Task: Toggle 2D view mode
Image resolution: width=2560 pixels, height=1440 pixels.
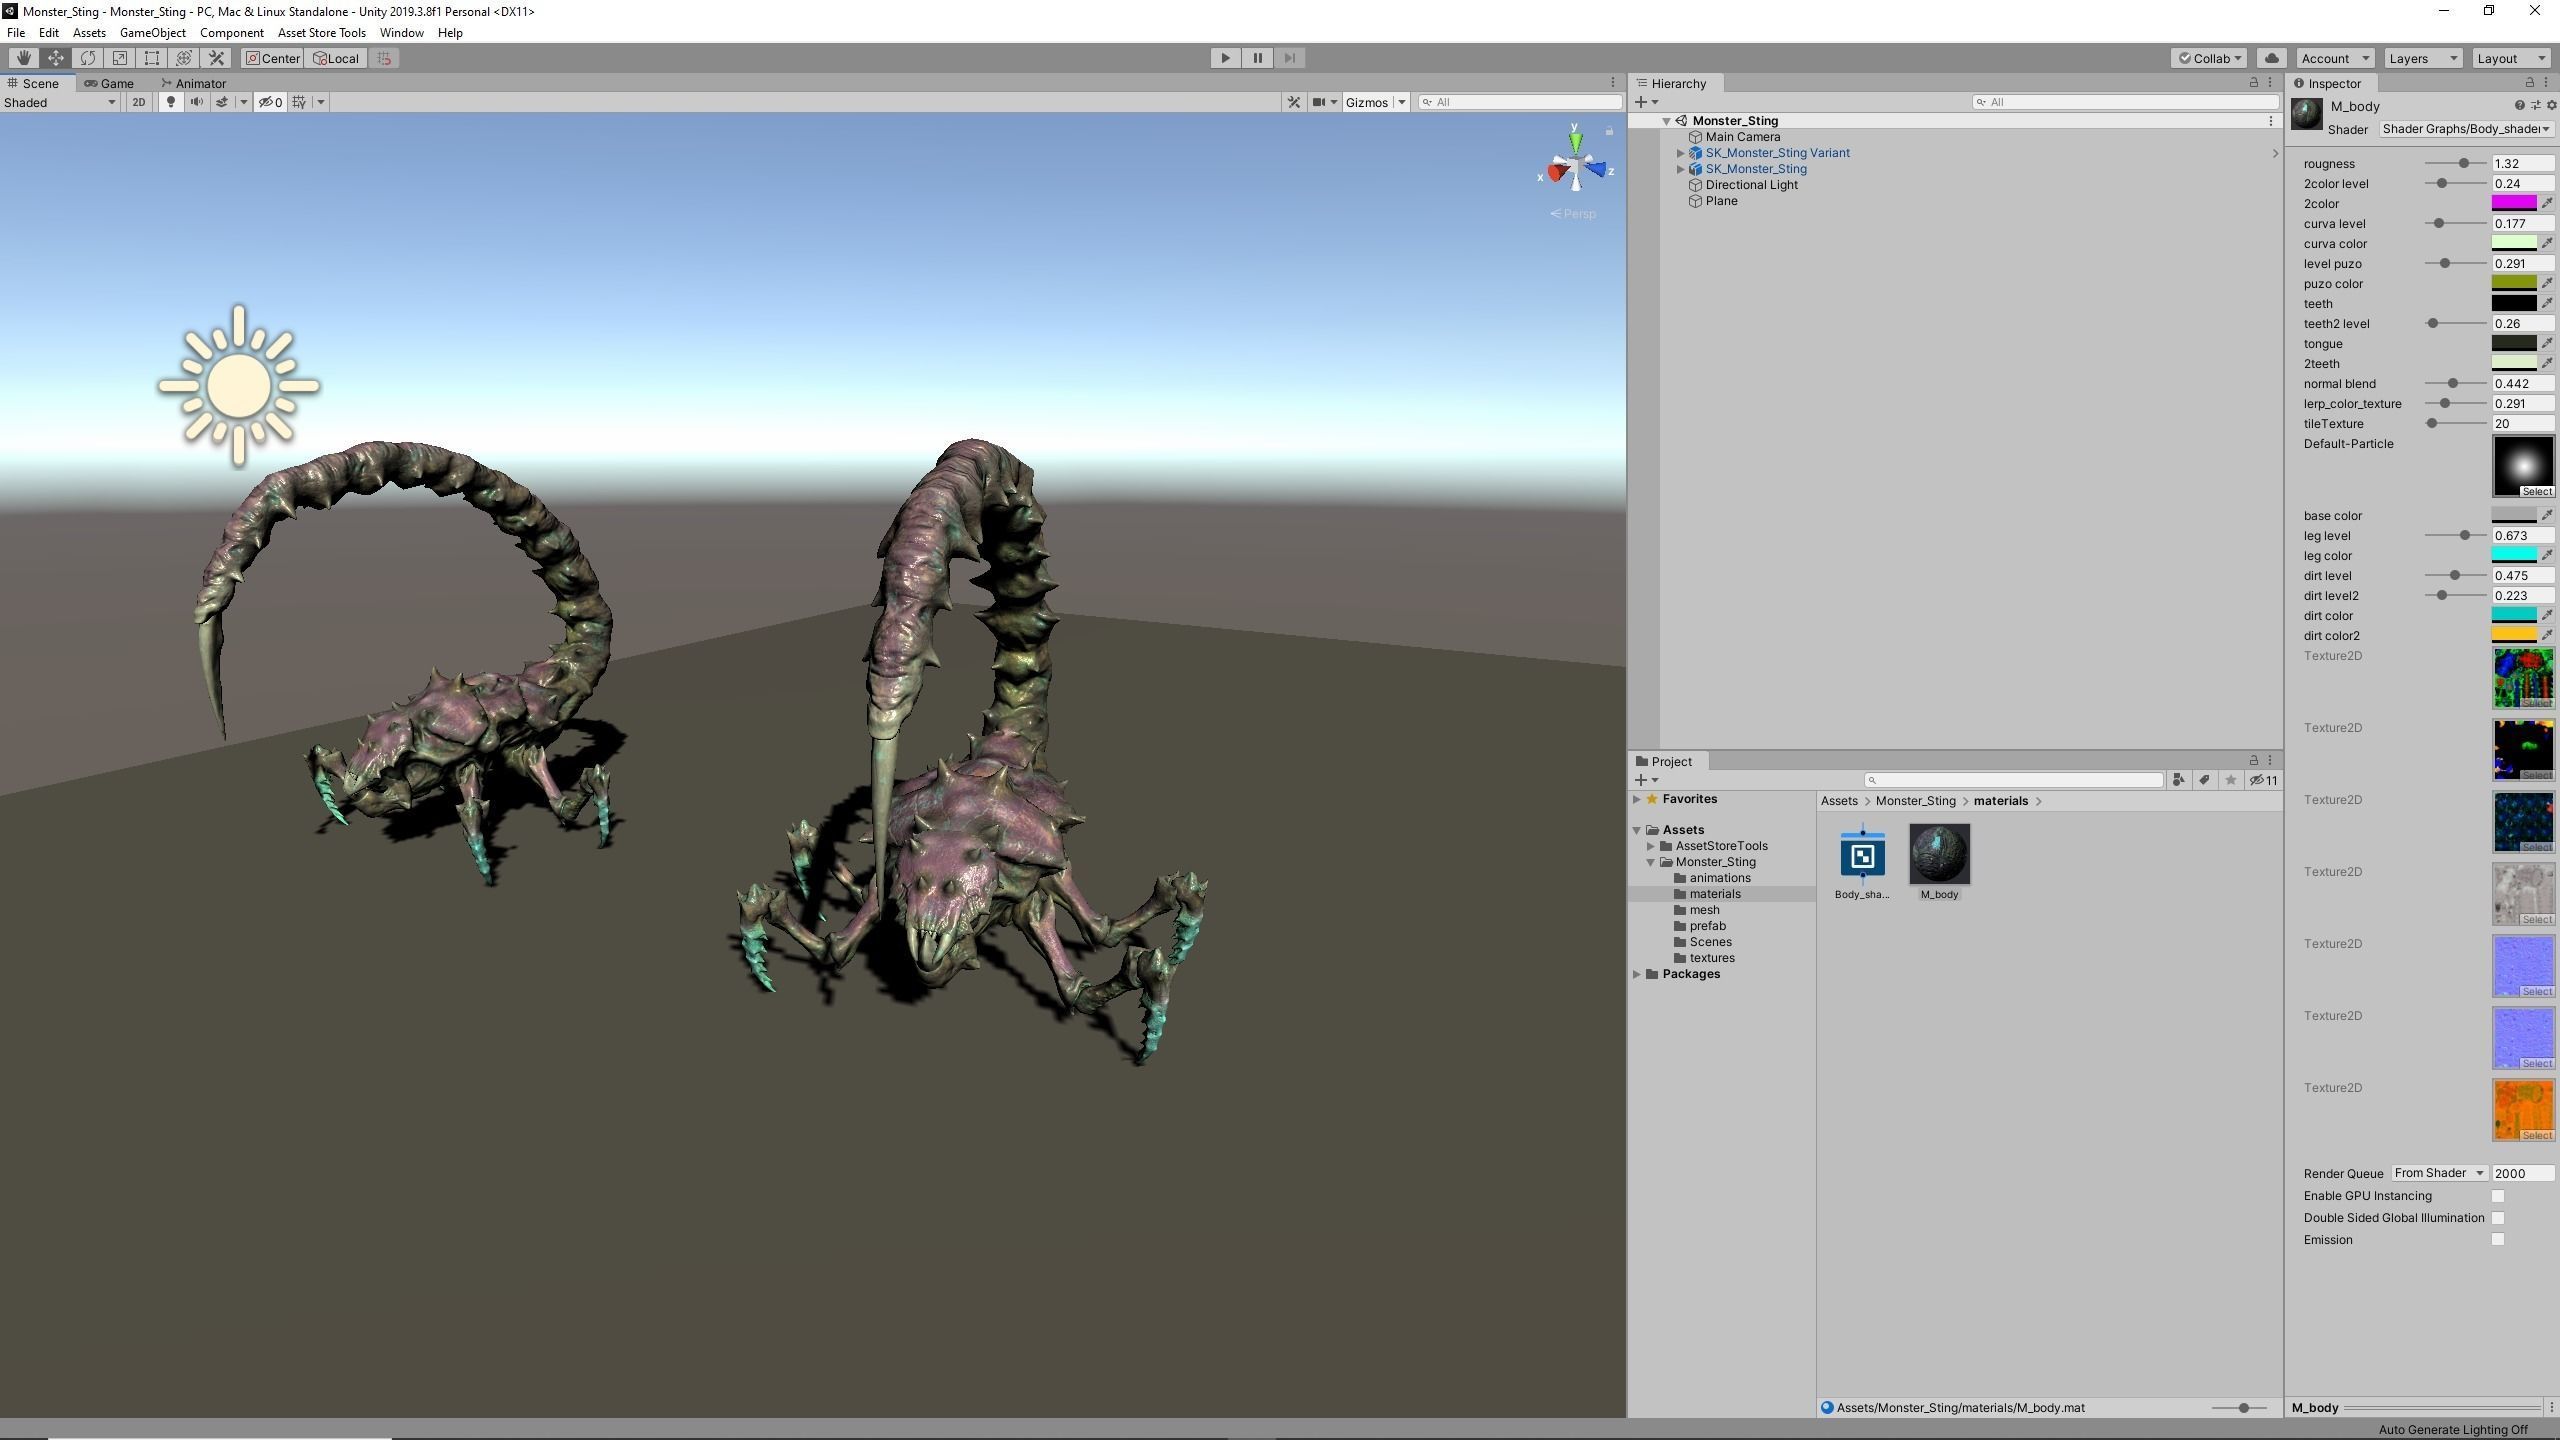Action: pyautogui.click(x=139, y=102)
